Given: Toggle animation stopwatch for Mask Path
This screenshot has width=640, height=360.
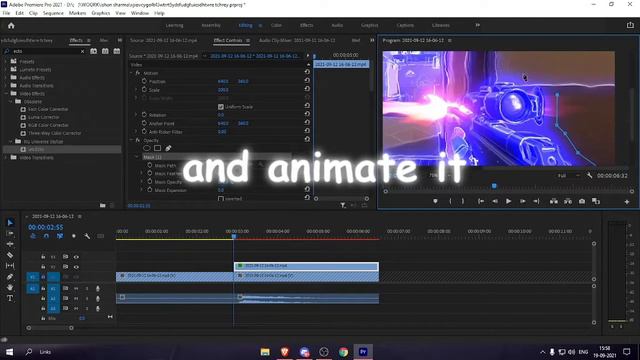Looking at the screenshot, I should tap(150, 165).
